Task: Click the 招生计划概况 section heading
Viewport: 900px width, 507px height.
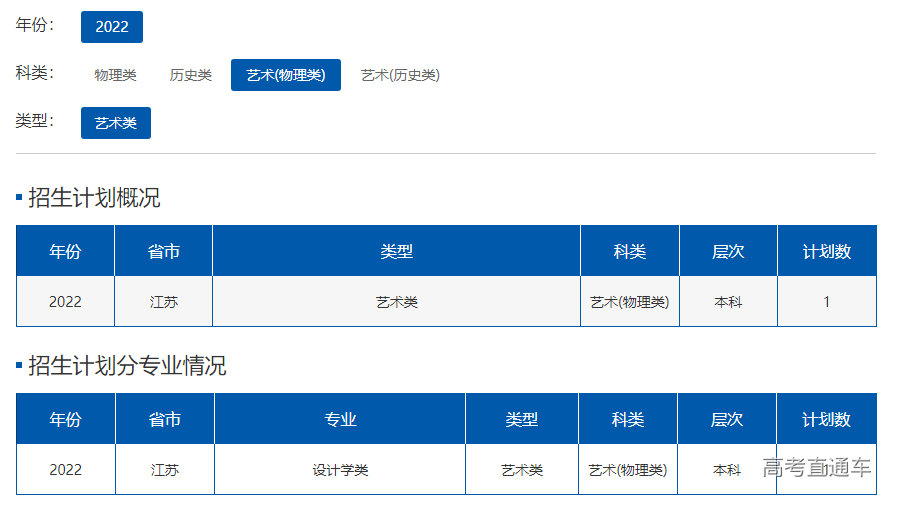Action: (x=93, y=198)
